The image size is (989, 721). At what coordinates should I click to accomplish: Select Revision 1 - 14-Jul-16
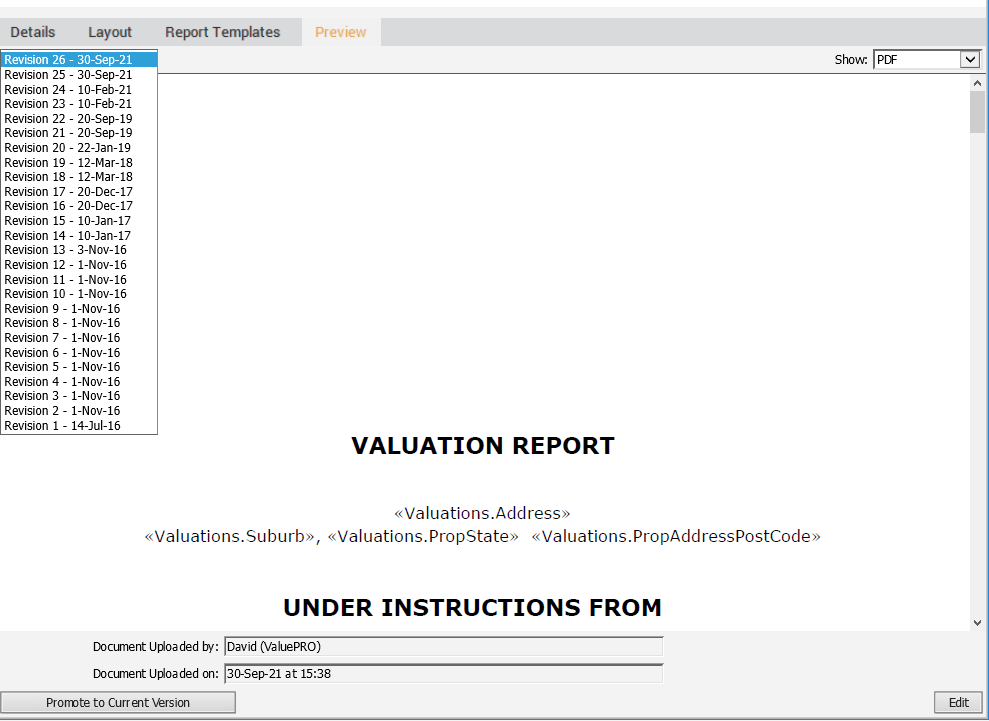click(x=79, y=426)
